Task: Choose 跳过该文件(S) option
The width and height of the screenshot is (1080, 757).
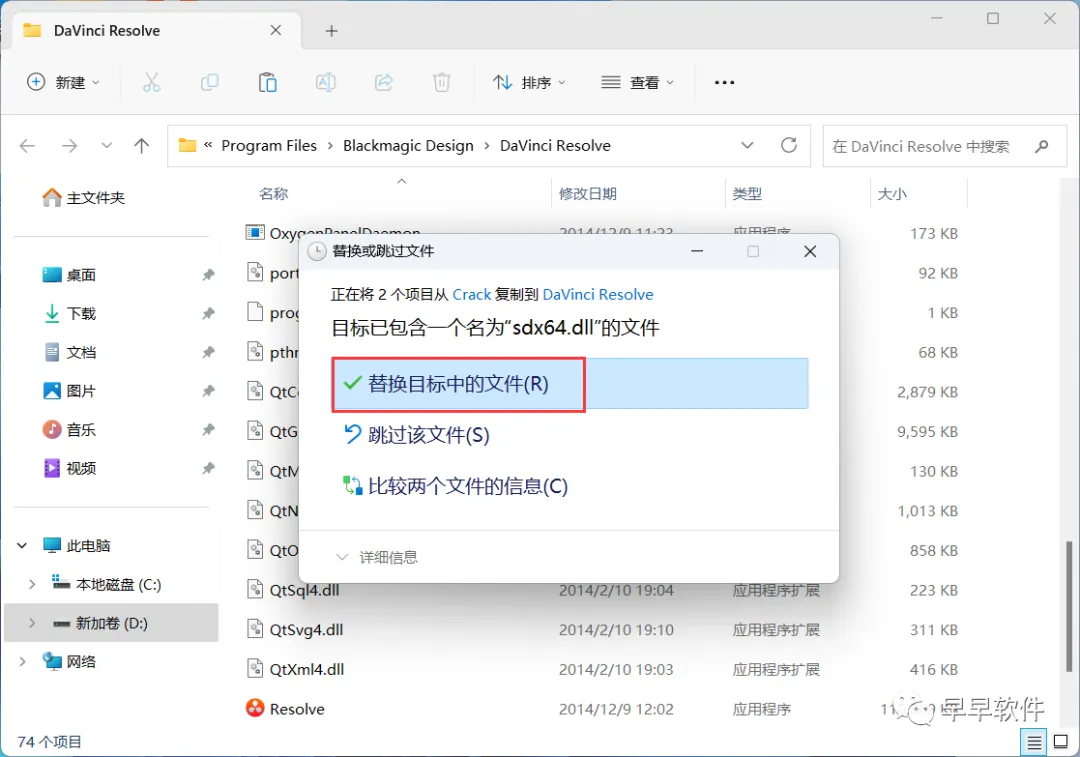Action: [417, 435]
